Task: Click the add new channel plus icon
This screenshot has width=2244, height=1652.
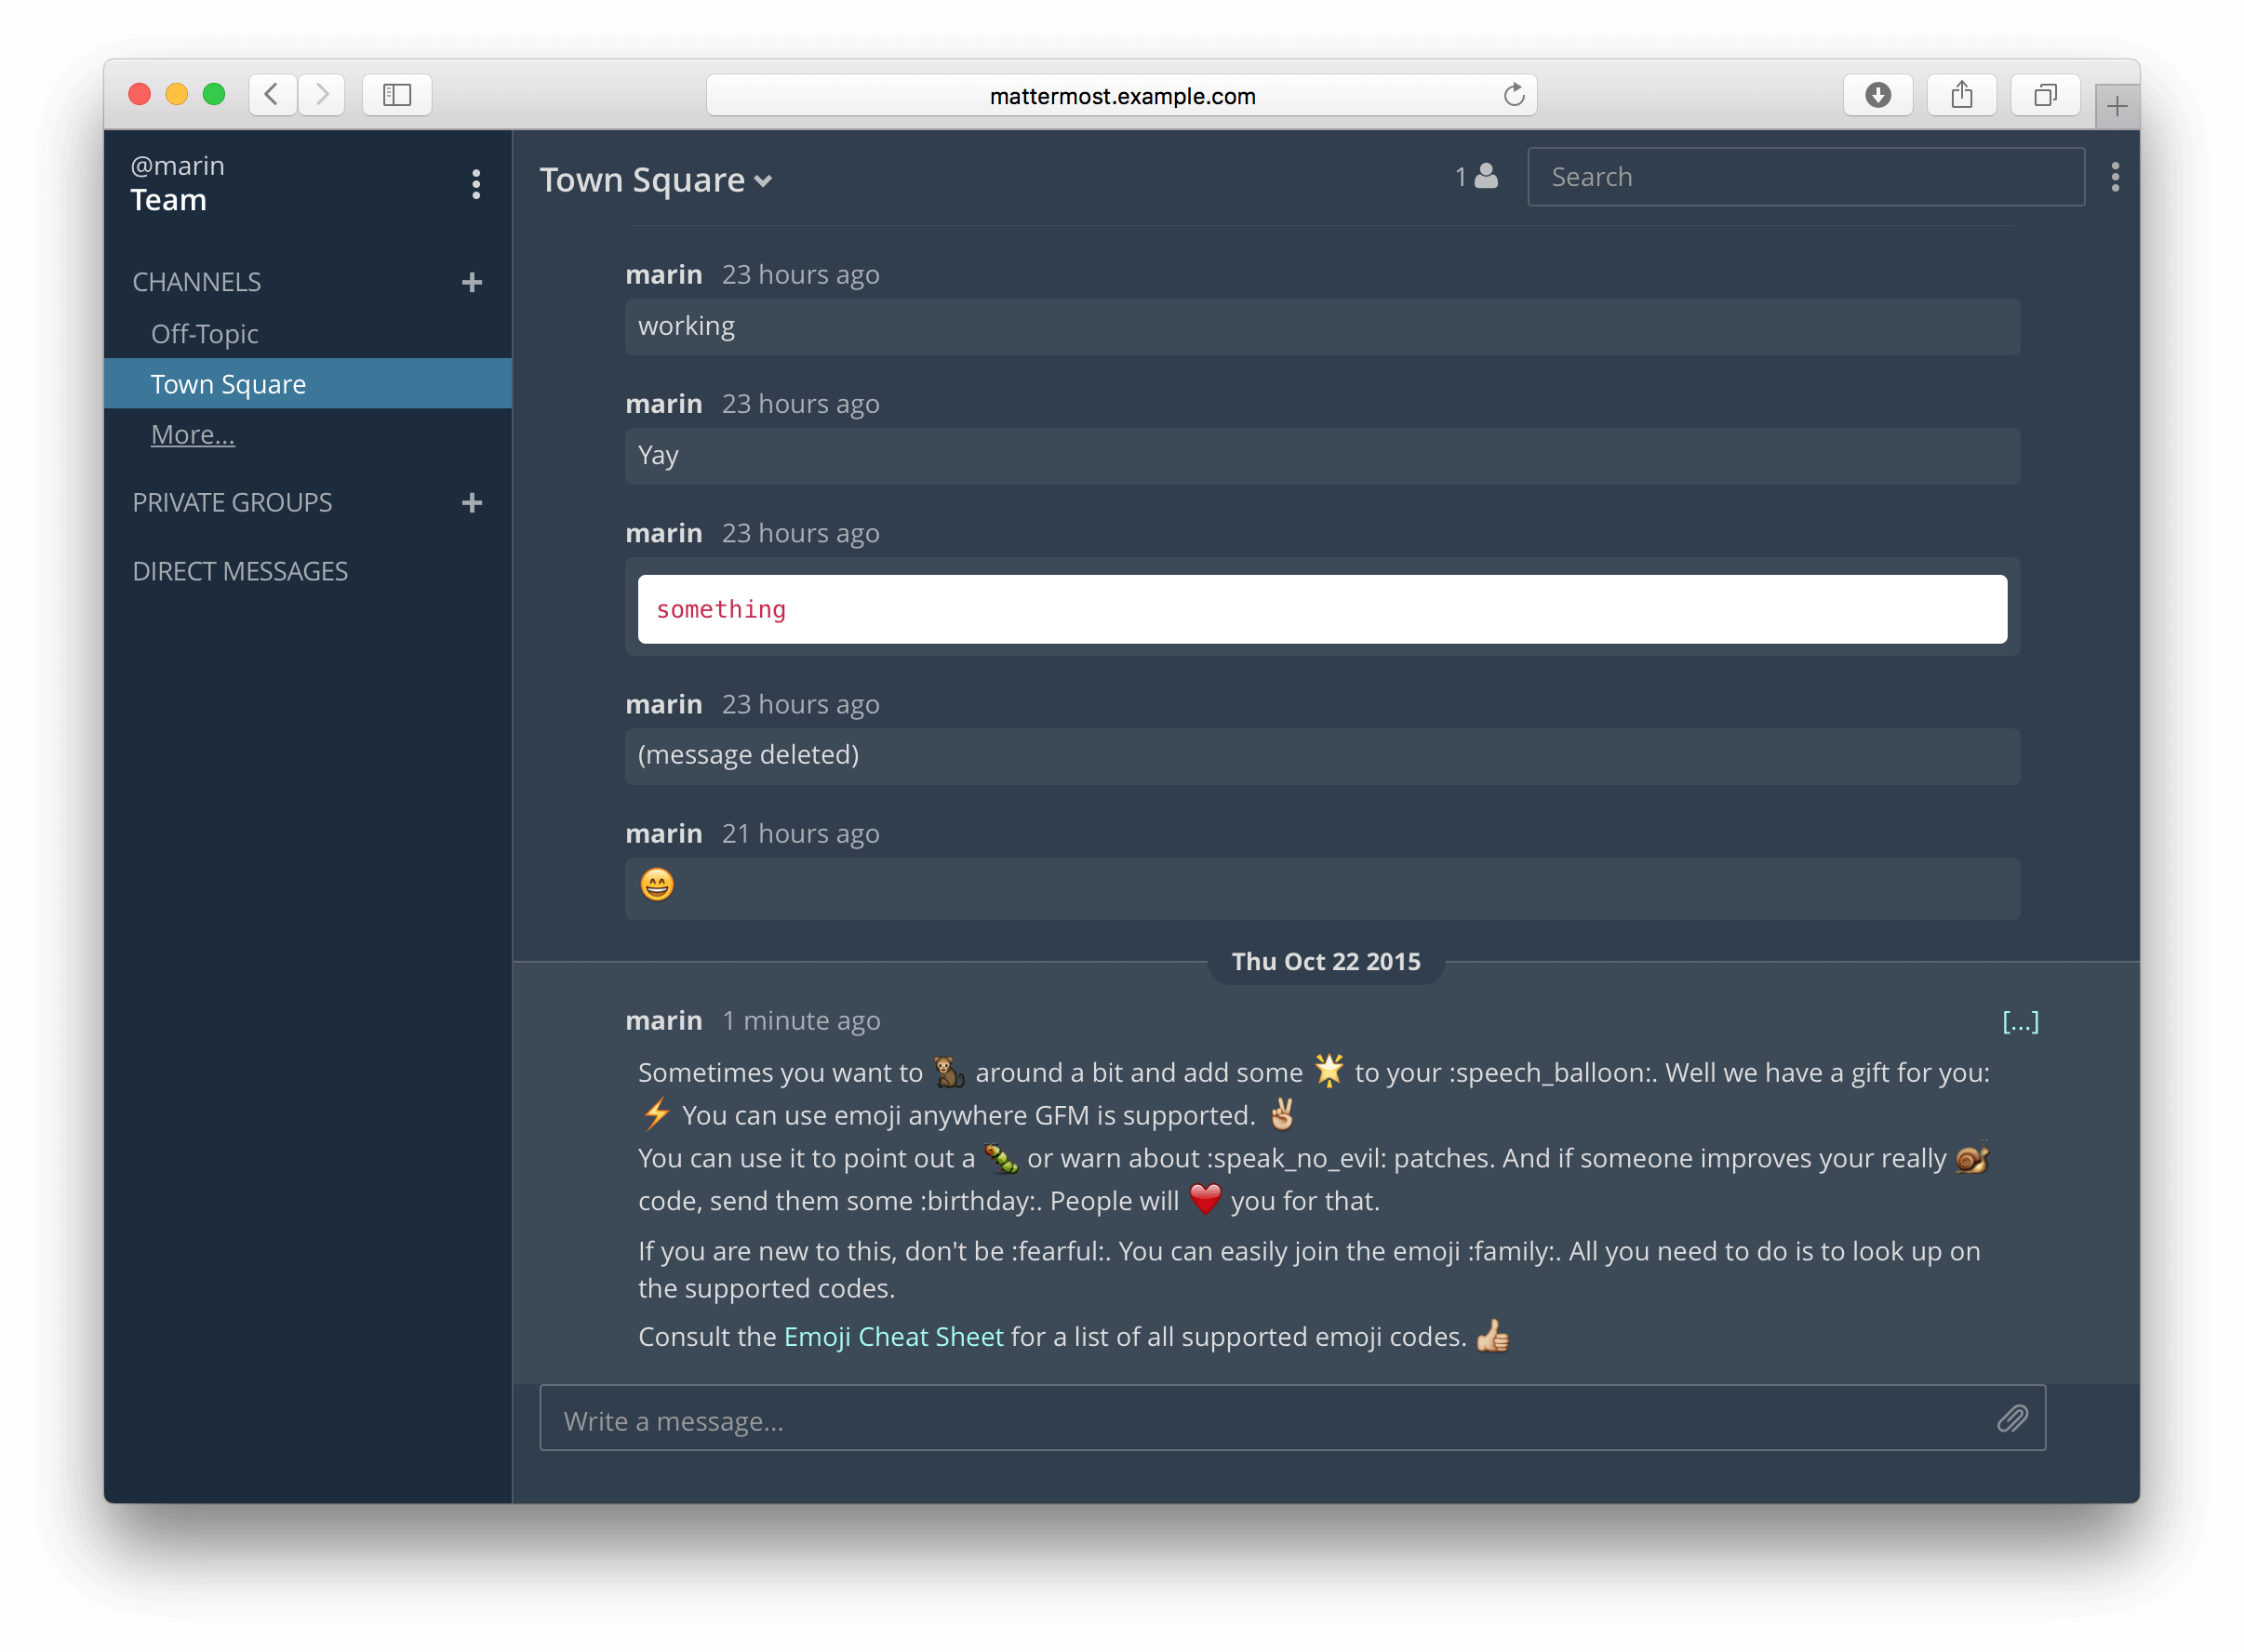Action: (472, 281)
